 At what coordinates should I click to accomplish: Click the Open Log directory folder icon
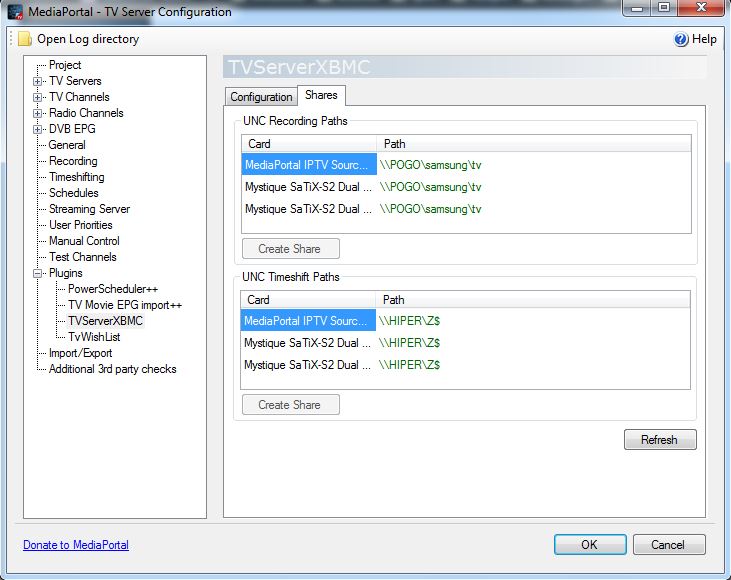(25, 39)
